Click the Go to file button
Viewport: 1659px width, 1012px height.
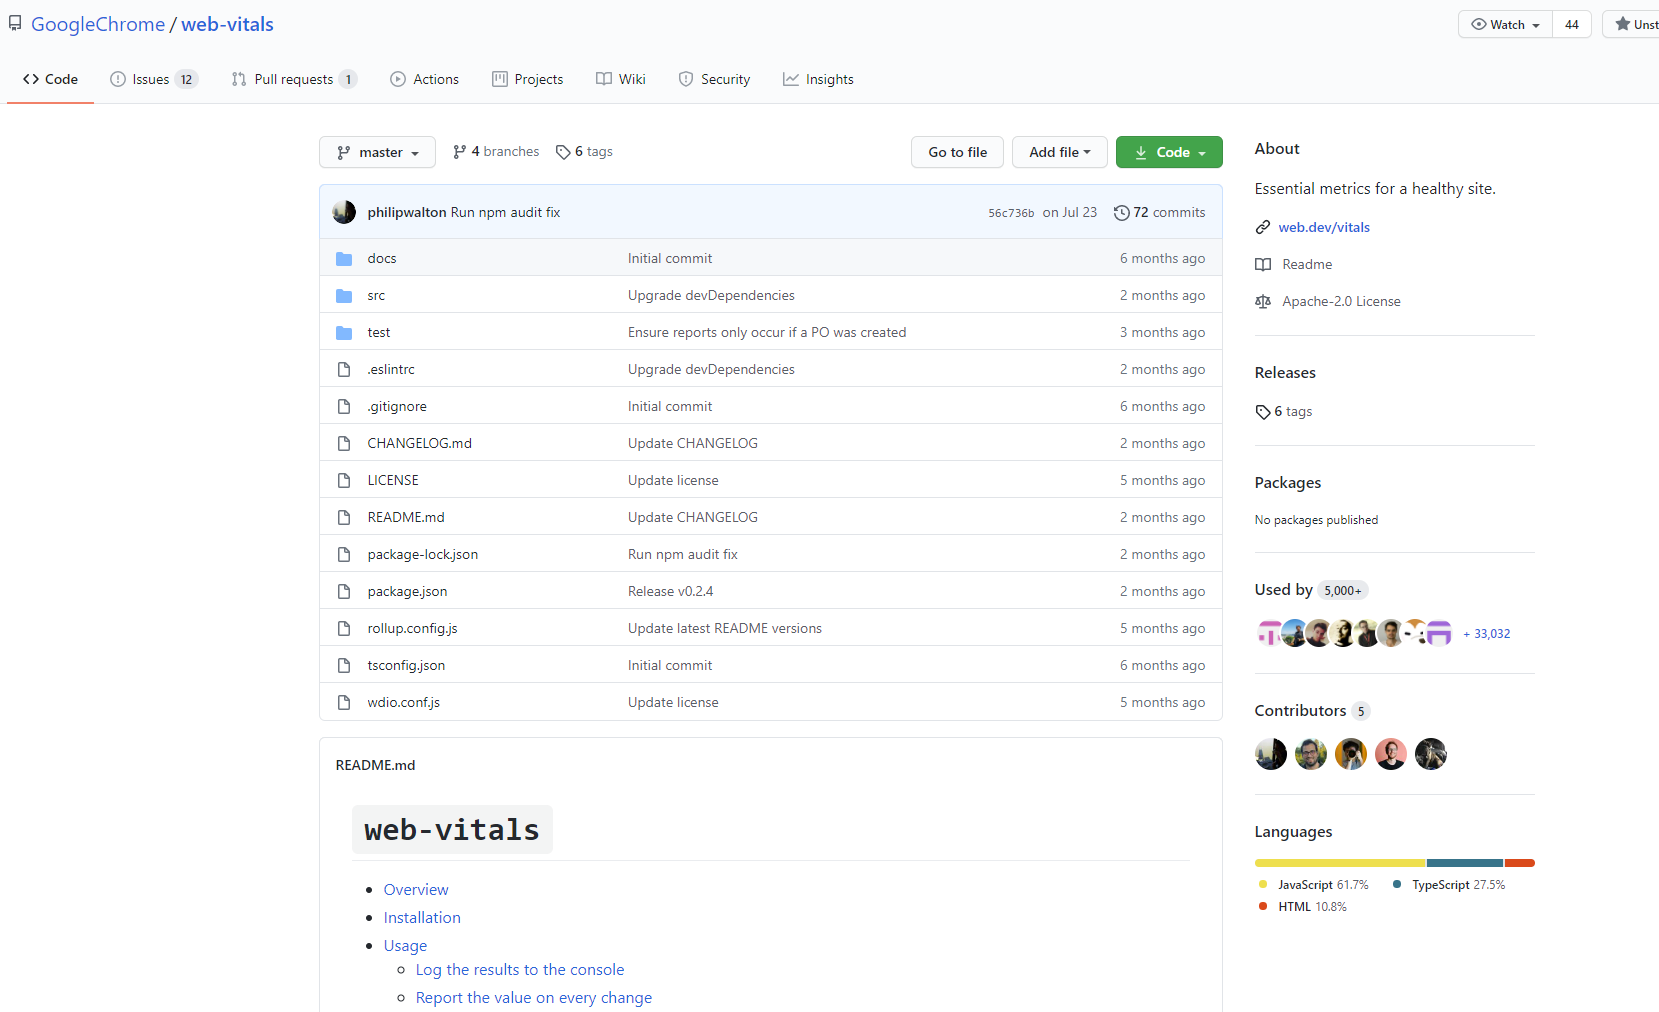pos(957,152)
